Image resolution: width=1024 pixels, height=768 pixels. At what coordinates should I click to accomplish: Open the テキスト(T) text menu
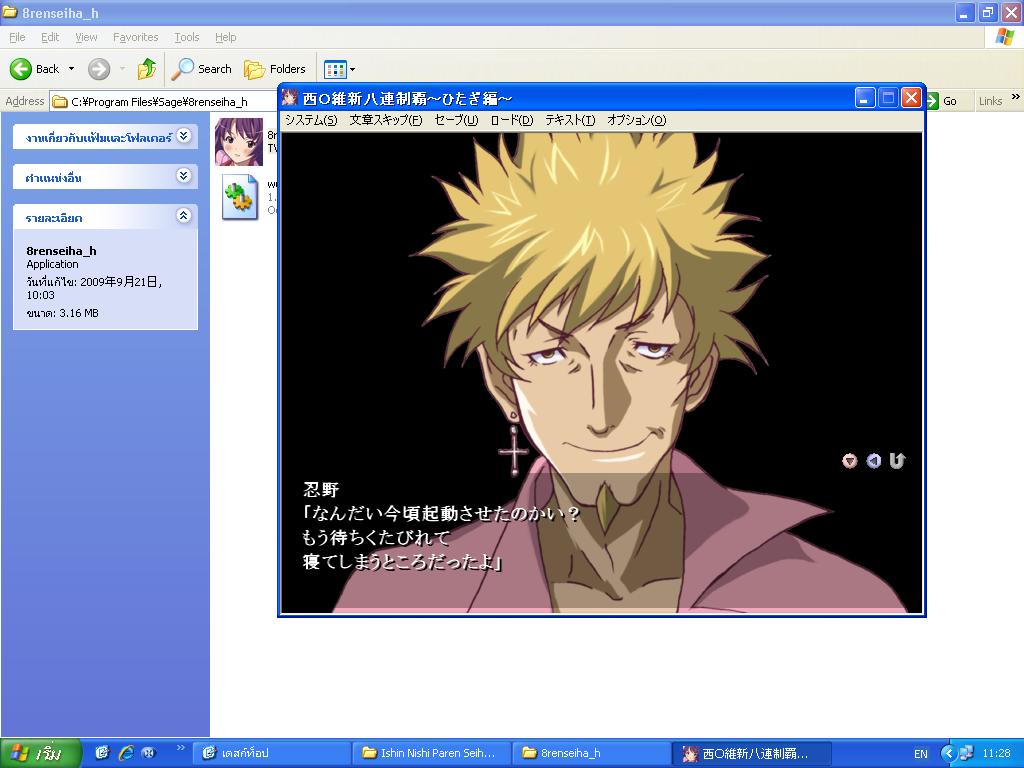570,120
